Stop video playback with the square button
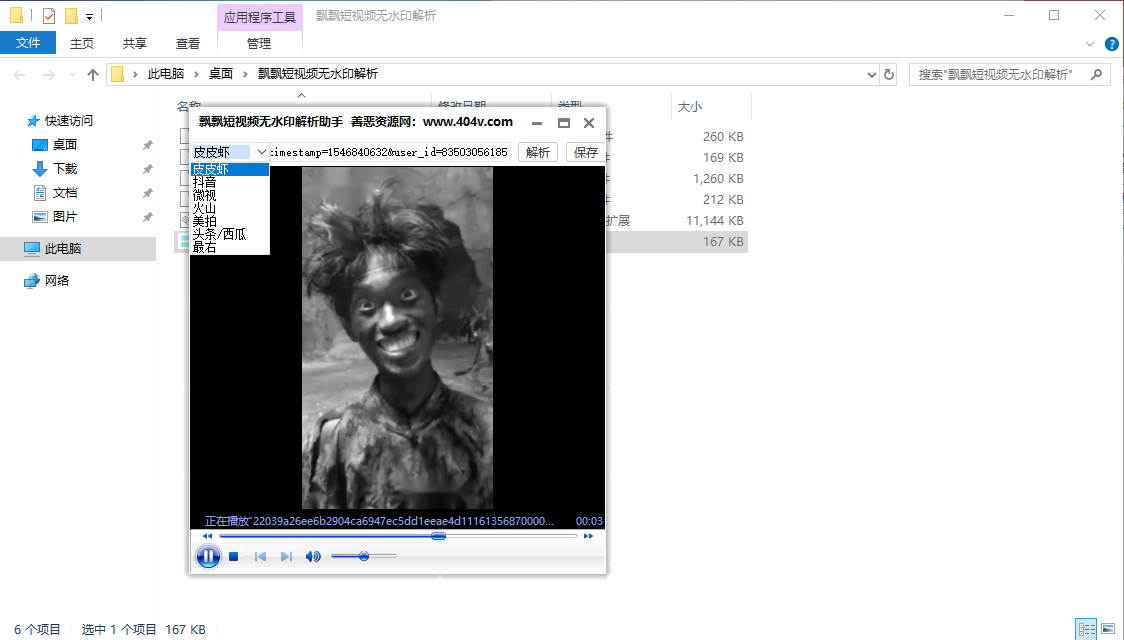Image resolution: width=1124 pixels, height=640 pixels. coord(233,556)
